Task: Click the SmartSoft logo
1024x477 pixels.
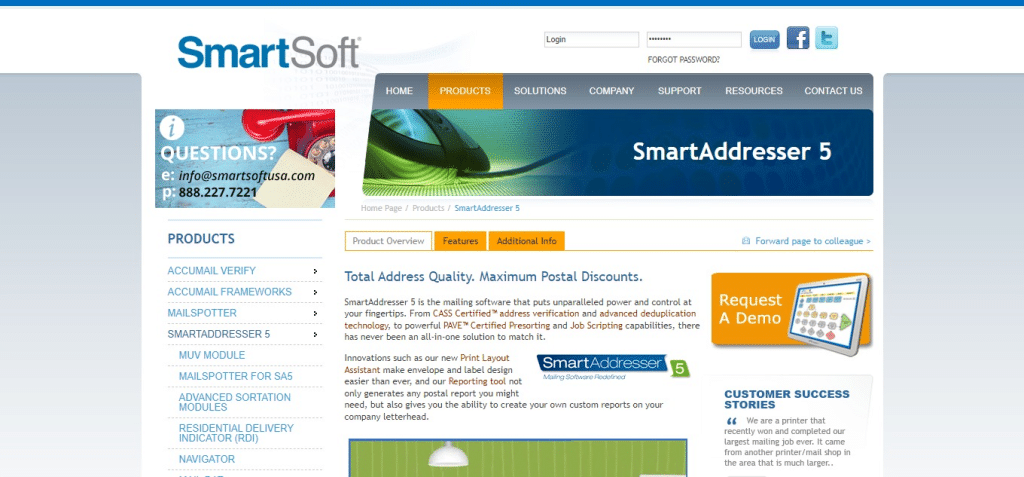Action: tap(268, 52)
